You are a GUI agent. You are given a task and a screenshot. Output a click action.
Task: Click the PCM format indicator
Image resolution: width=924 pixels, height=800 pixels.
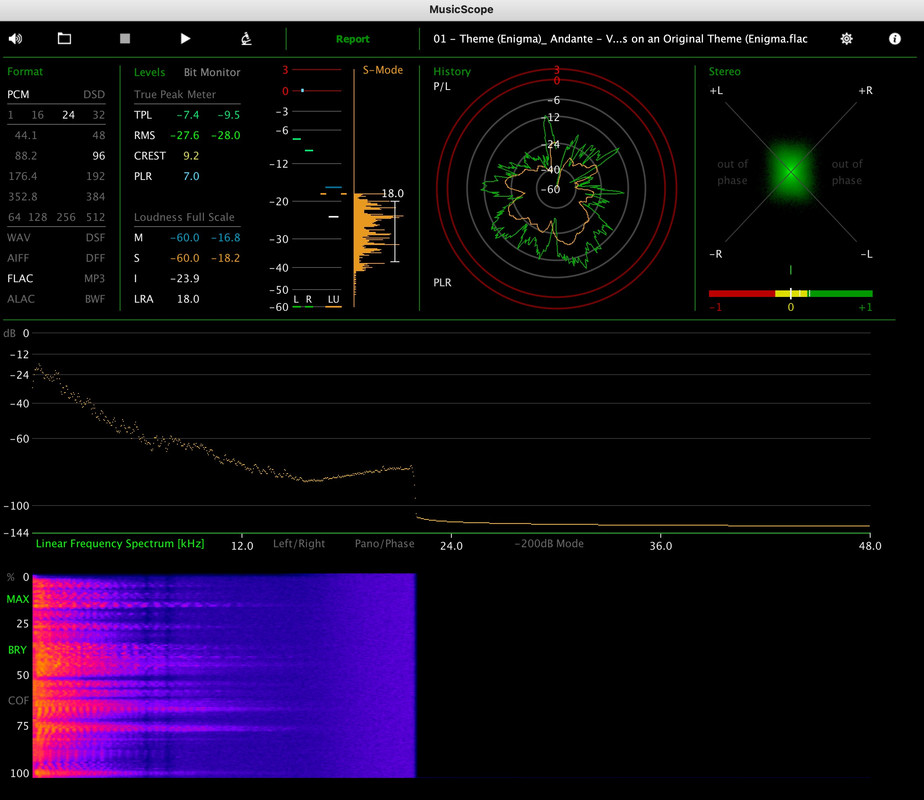click(18, 94)
